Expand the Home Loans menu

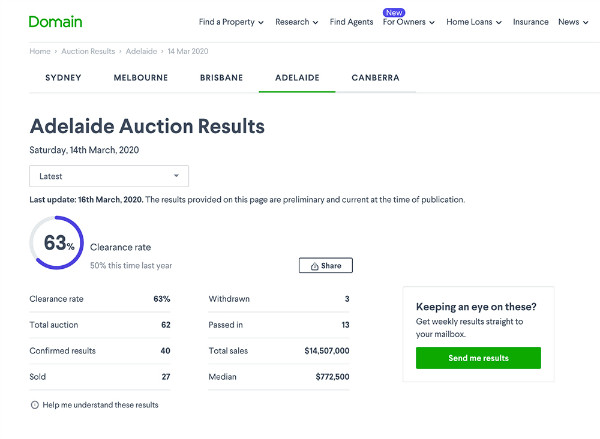tap(474, 22)
